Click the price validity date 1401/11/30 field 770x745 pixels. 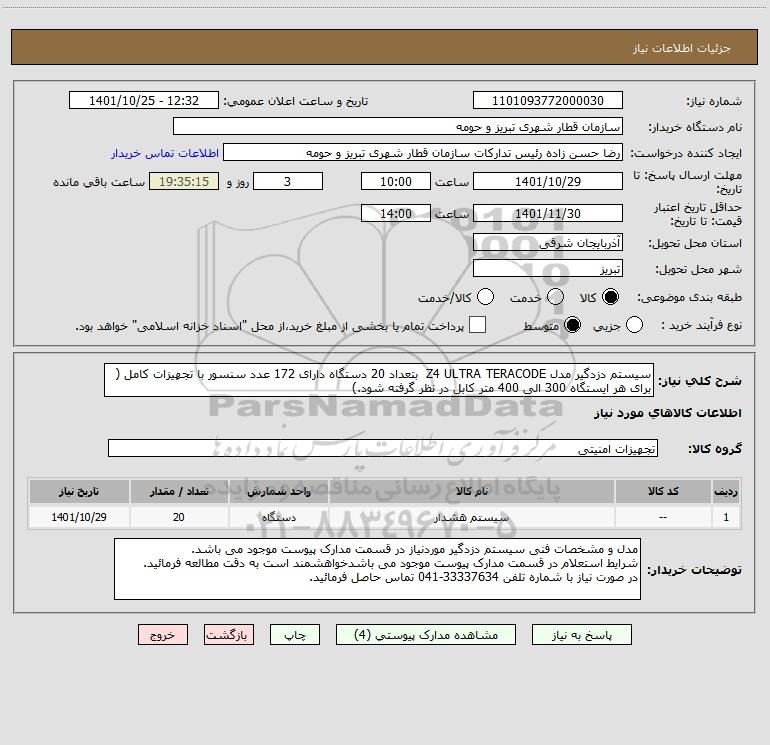tap(548, 213)
